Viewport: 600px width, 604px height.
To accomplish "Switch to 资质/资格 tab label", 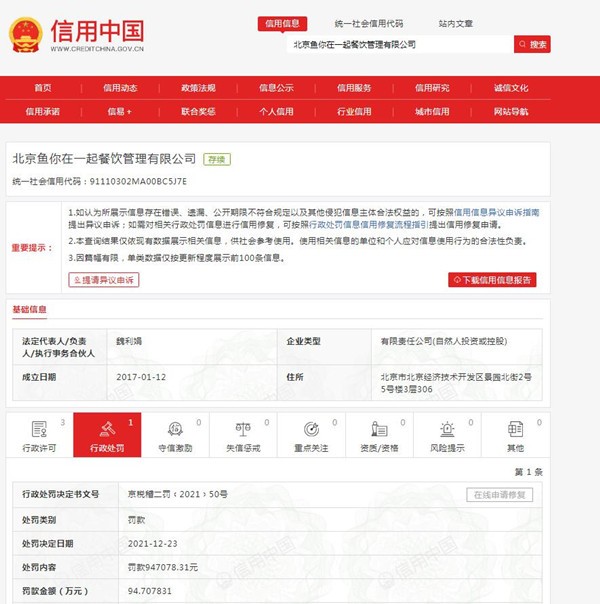I will click(379, 448).
